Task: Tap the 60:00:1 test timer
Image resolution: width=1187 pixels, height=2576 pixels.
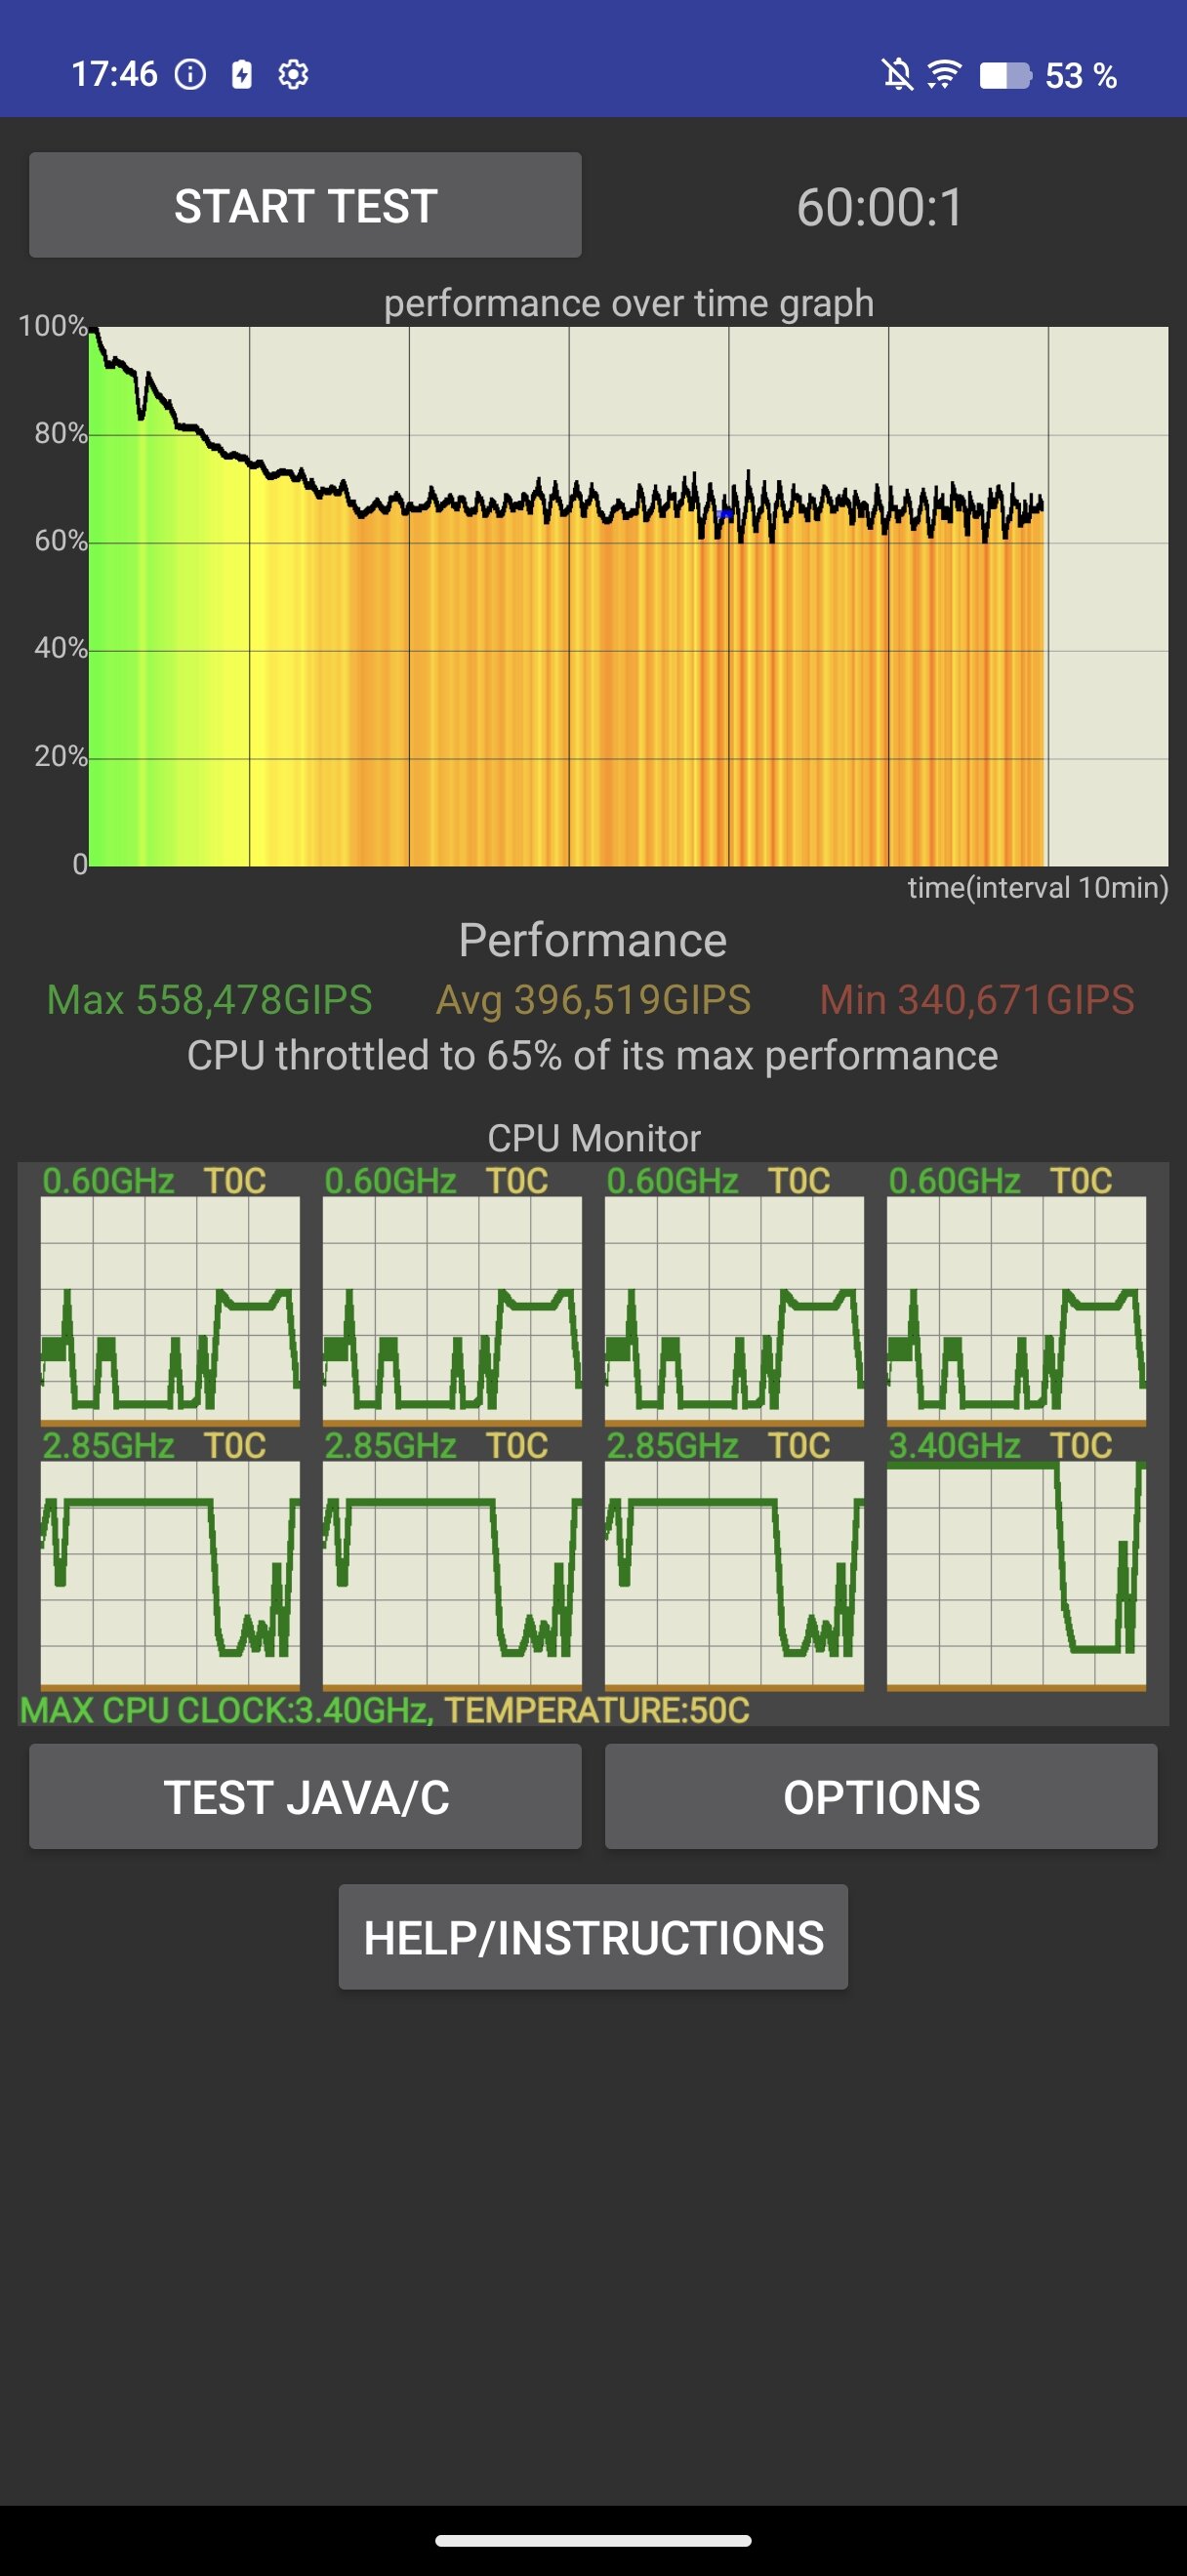Action: pyautogui.click(x=880, y=207)
